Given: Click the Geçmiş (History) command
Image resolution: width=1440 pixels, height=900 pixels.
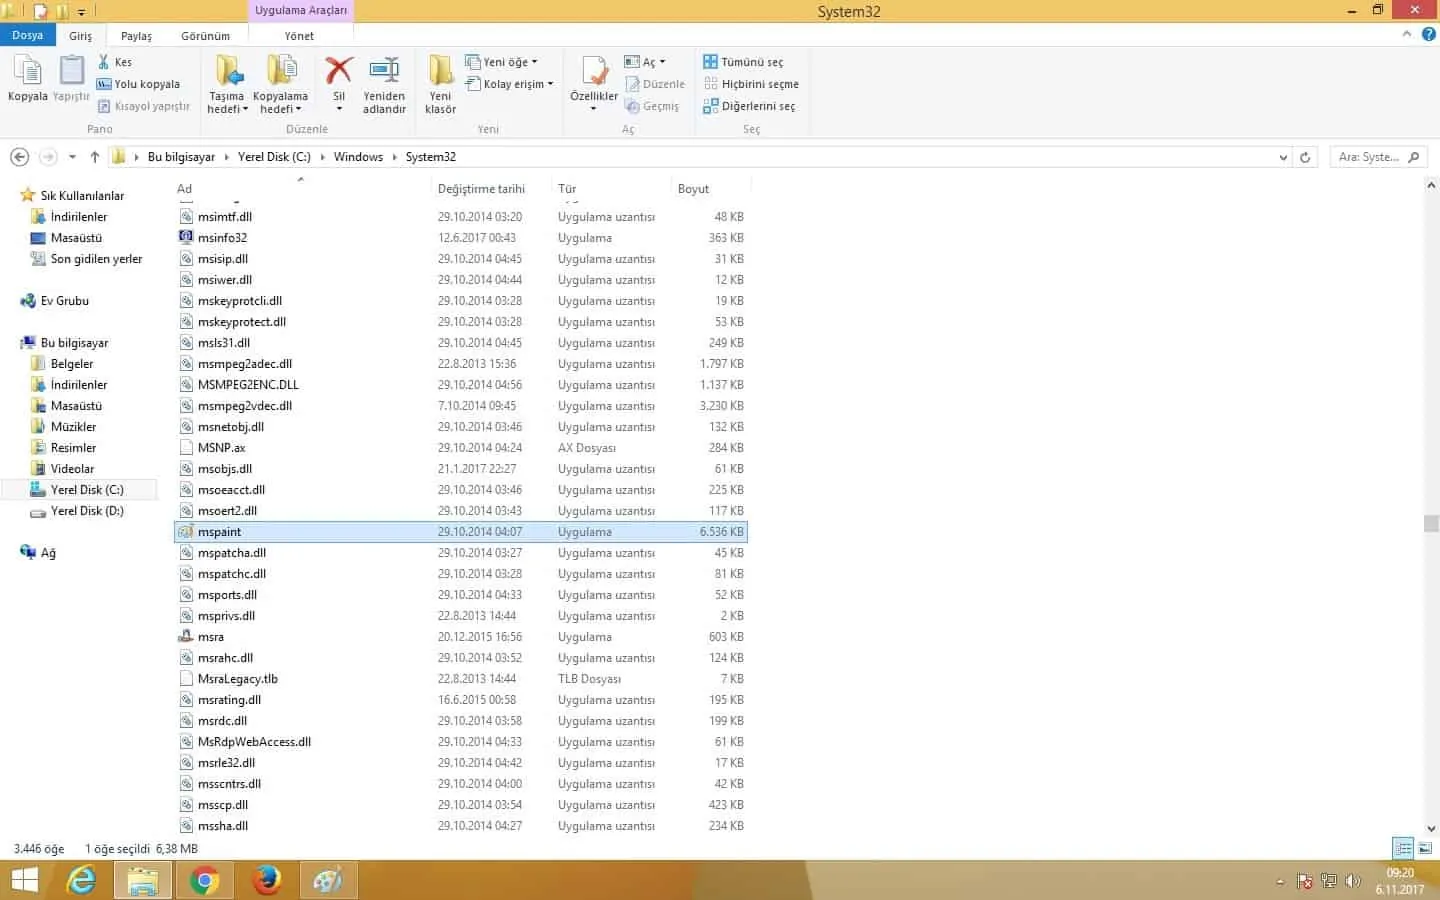Looking at the screenshot, I should pos(652,106).
